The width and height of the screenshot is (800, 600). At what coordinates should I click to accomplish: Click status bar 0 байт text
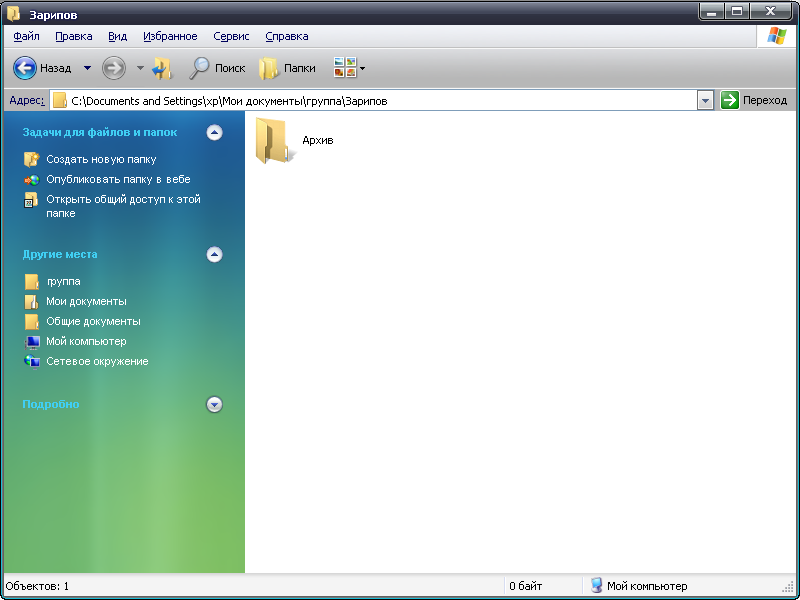[x=526, y=586]
